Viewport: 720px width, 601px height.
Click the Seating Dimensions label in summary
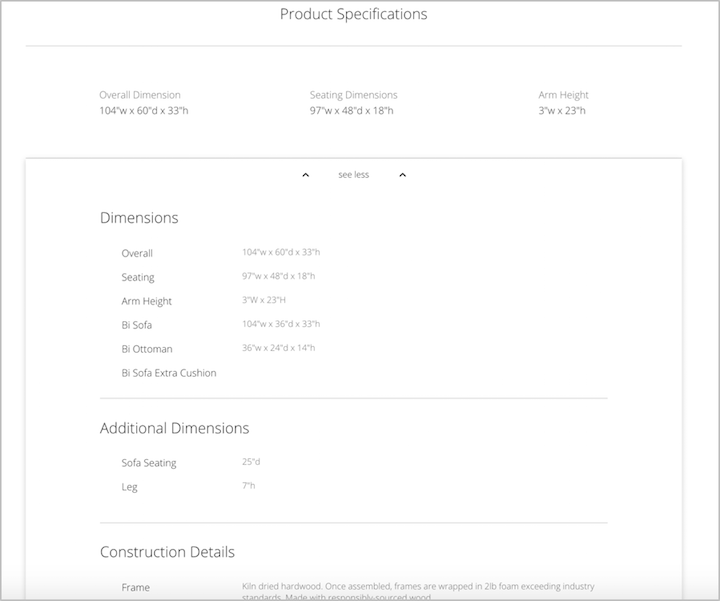tap(354, 95)
